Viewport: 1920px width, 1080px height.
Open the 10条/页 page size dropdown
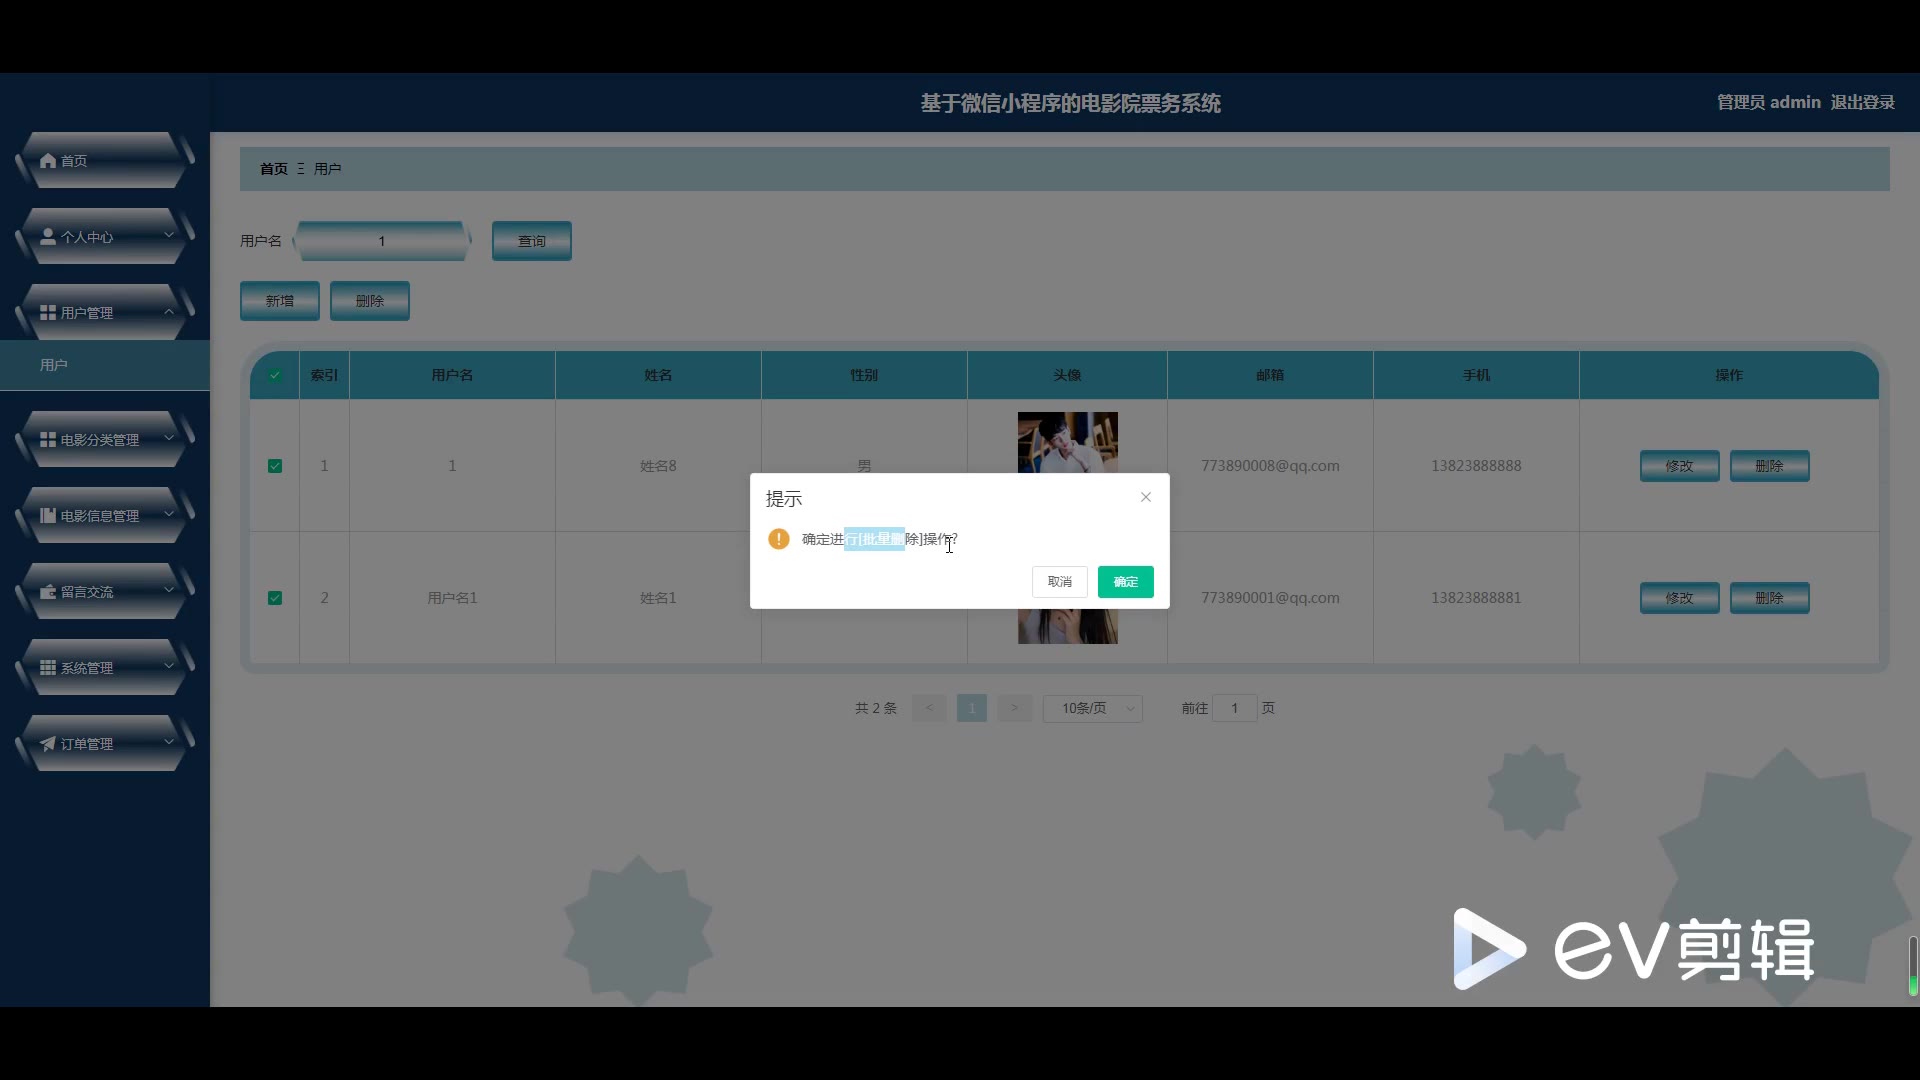[x=1092, y=709]
